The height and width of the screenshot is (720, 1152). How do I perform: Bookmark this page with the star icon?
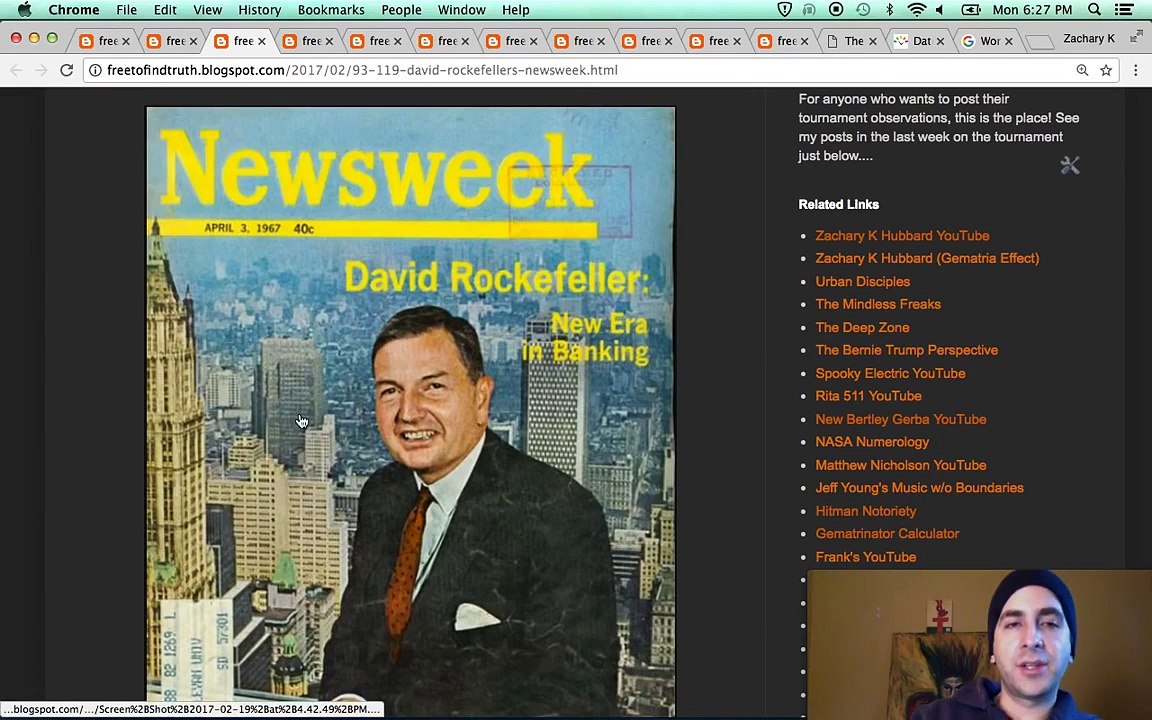pos(1106,71)
